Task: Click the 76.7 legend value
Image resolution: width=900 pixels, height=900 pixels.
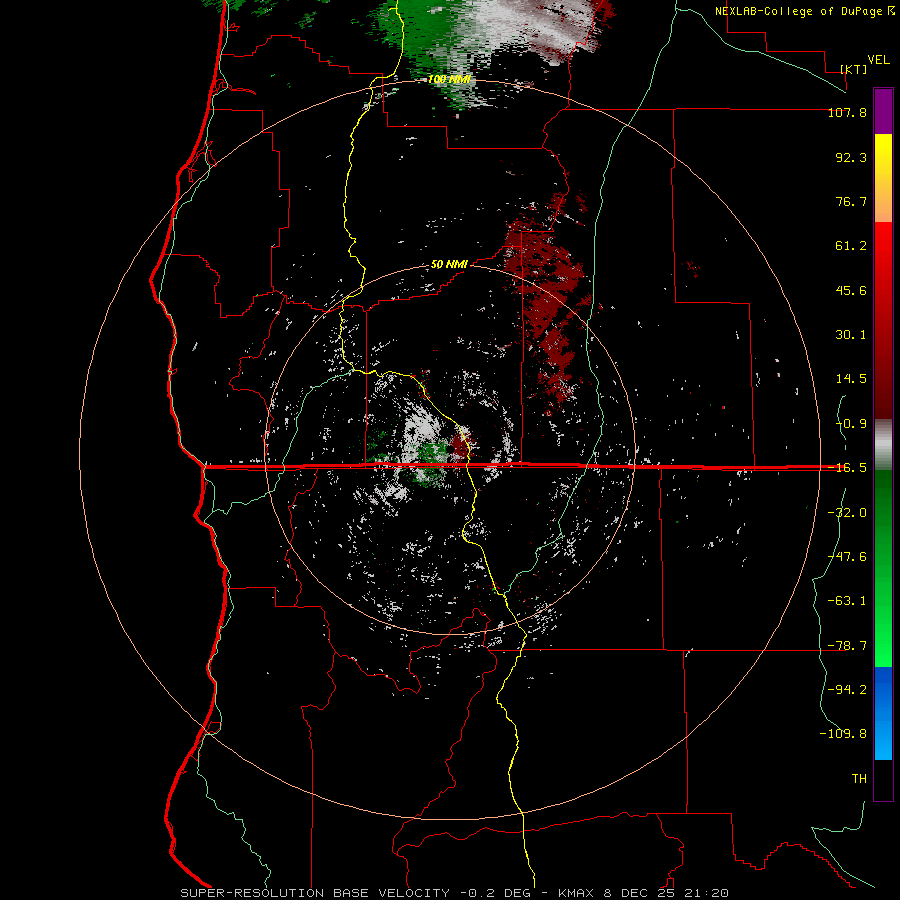Action: pos(851,201)
